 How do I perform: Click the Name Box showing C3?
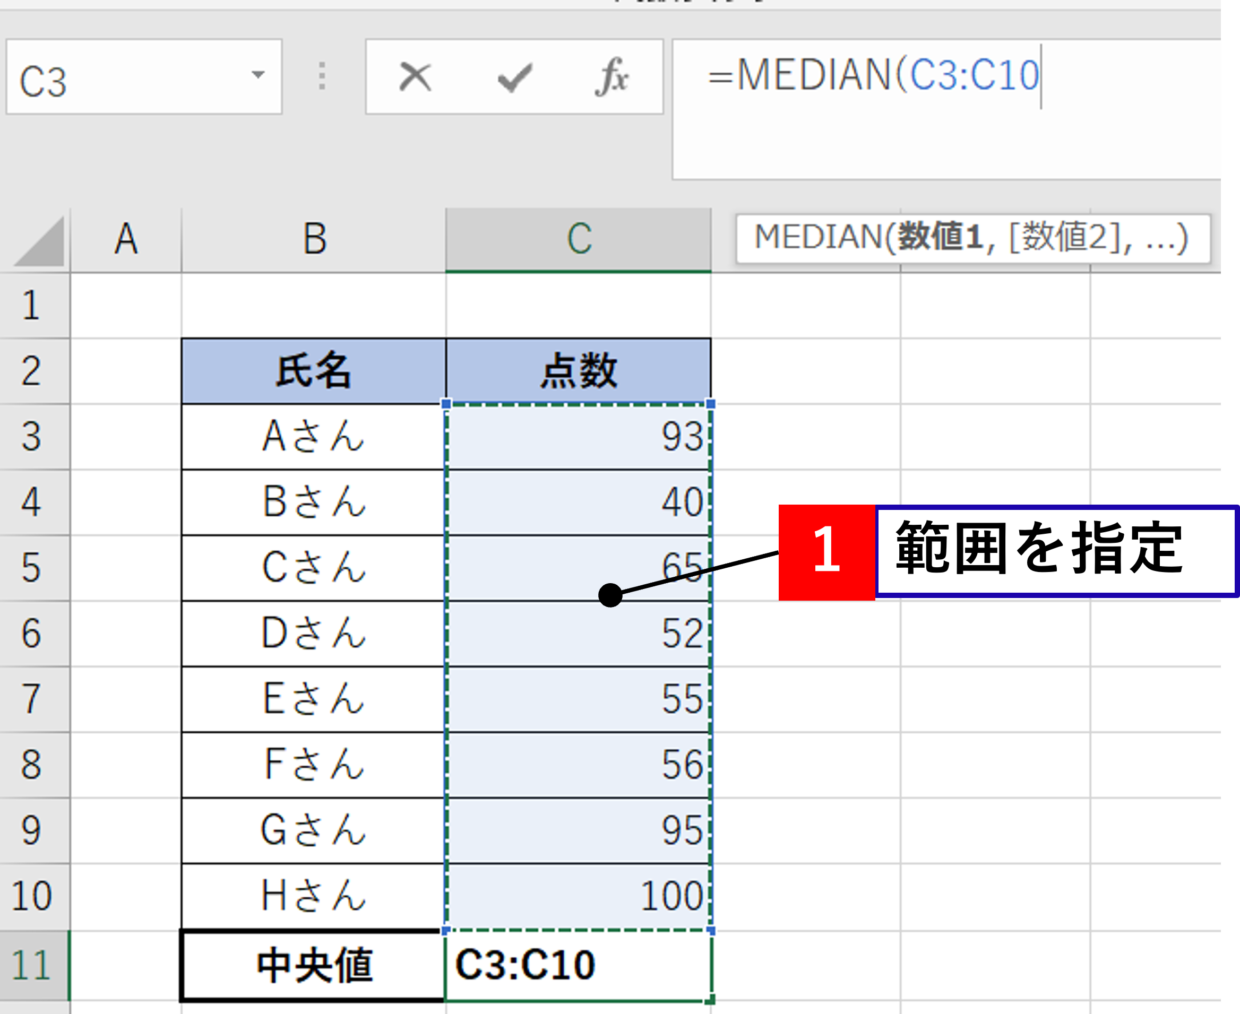120,80
